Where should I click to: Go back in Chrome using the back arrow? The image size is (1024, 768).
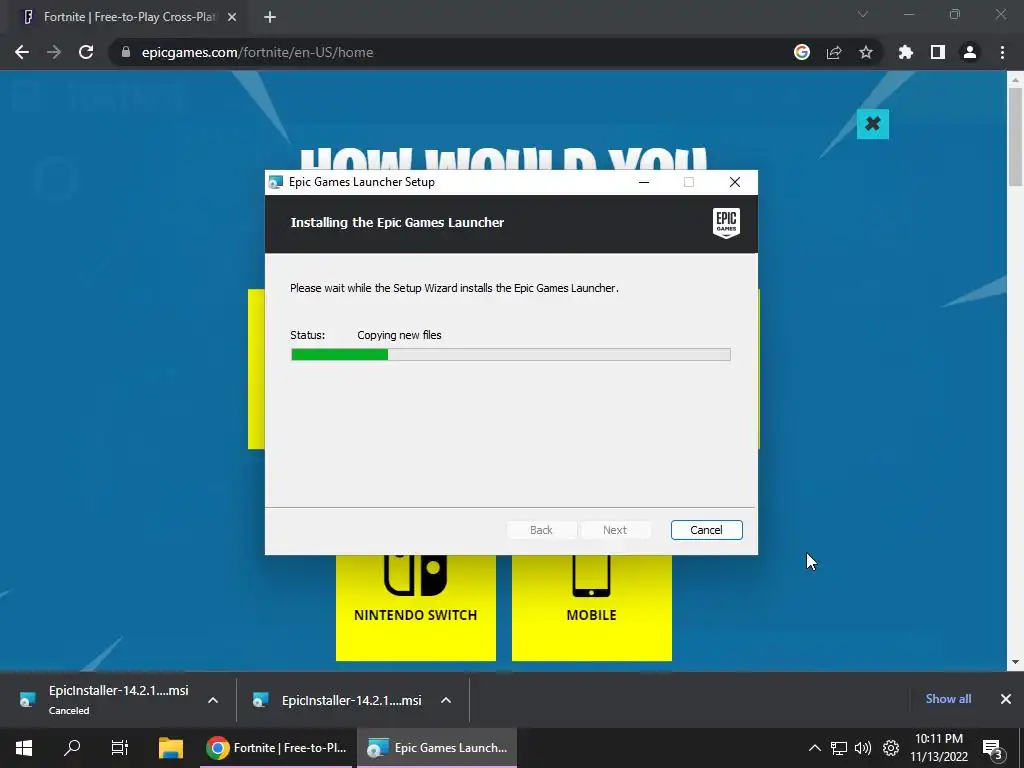[22, 52]
